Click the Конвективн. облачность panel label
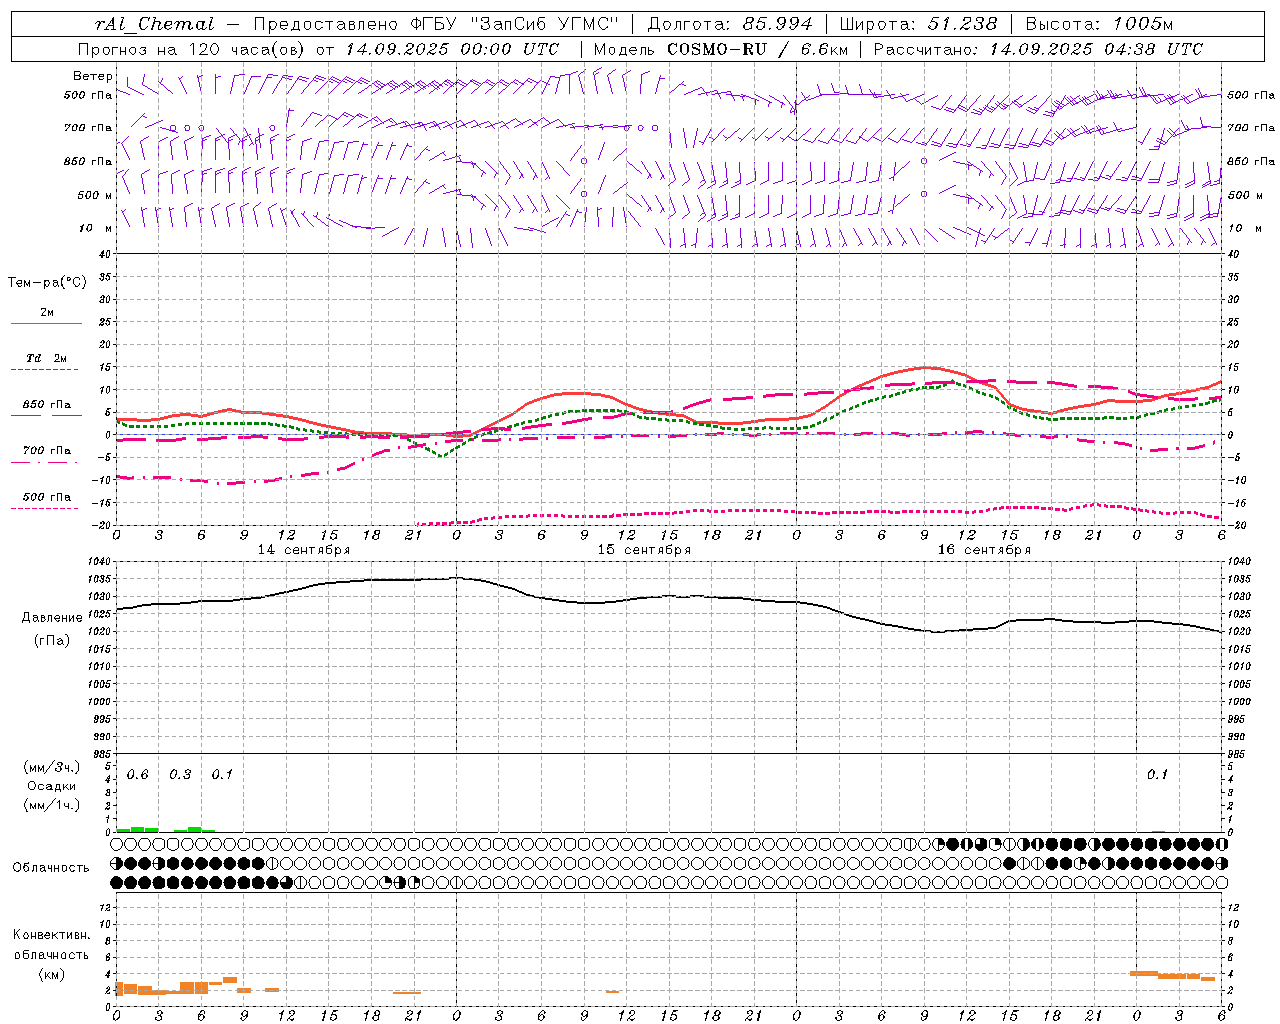This screenshot has height=1024, width=1280. point(52,945)
